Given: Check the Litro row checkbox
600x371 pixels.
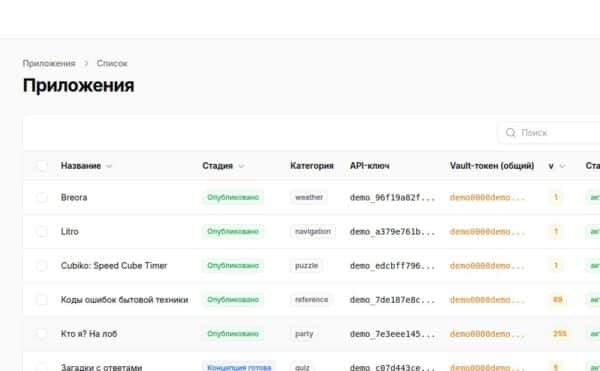Looking at the screenshot, I should 42,231.
